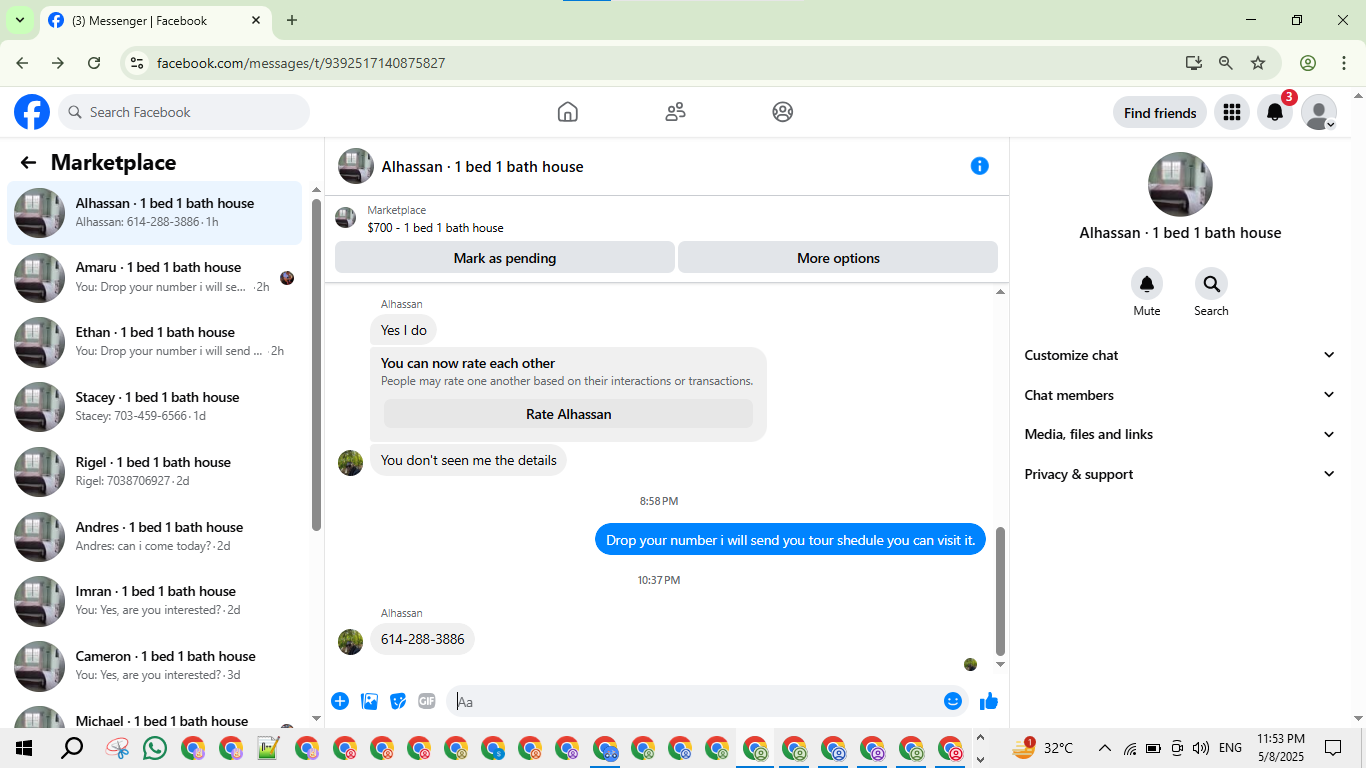Open a new browser tab

click(x=292, y=20)
